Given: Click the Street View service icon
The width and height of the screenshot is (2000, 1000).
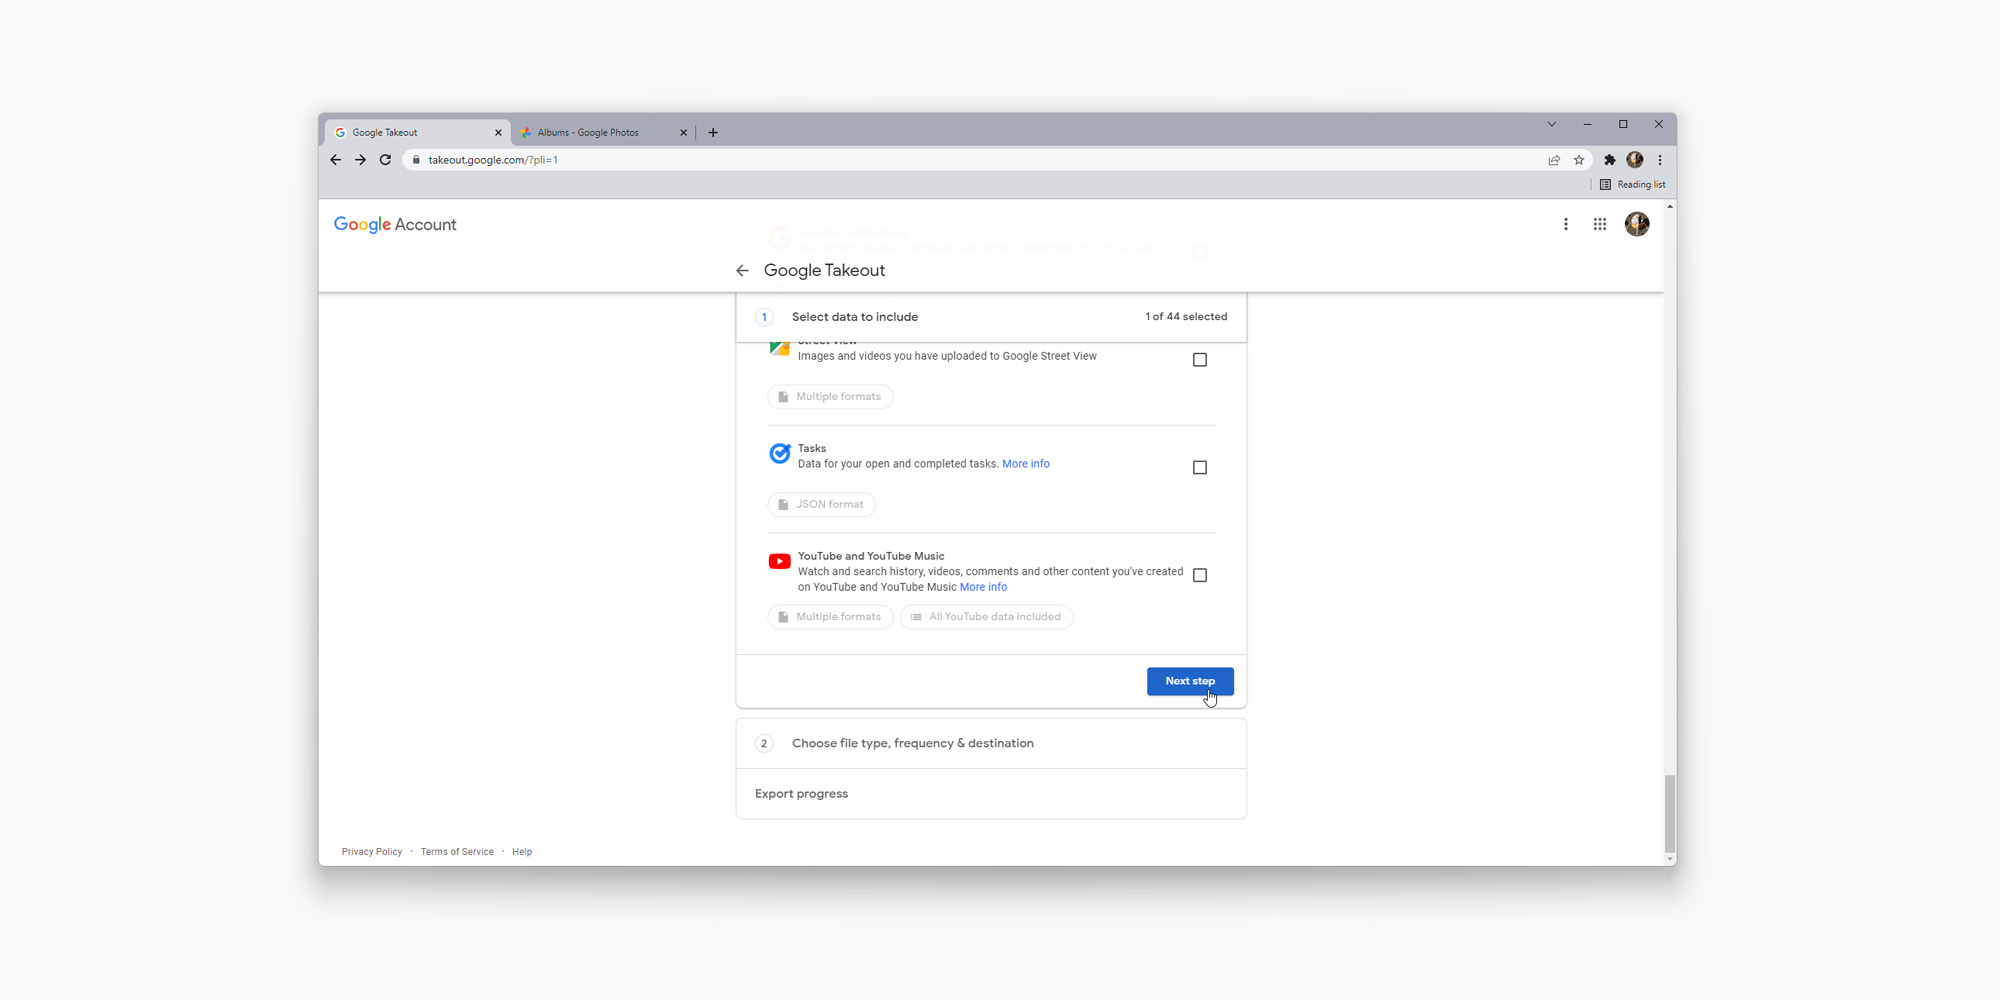Looking at the screenshot, I should [780, 347].
